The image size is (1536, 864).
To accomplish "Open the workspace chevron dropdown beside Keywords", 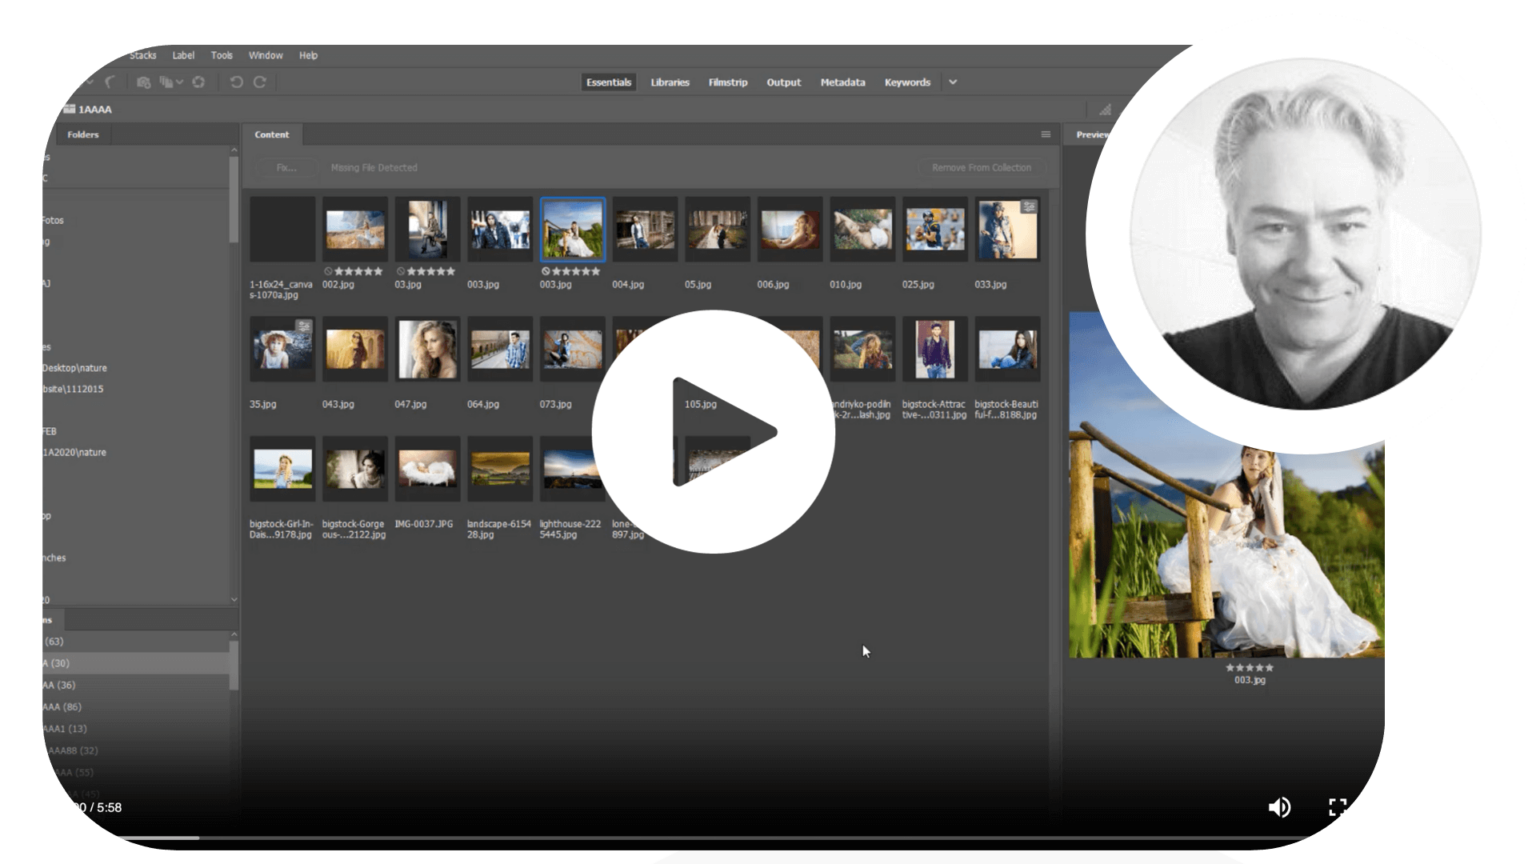I will [x=952, y=82].
